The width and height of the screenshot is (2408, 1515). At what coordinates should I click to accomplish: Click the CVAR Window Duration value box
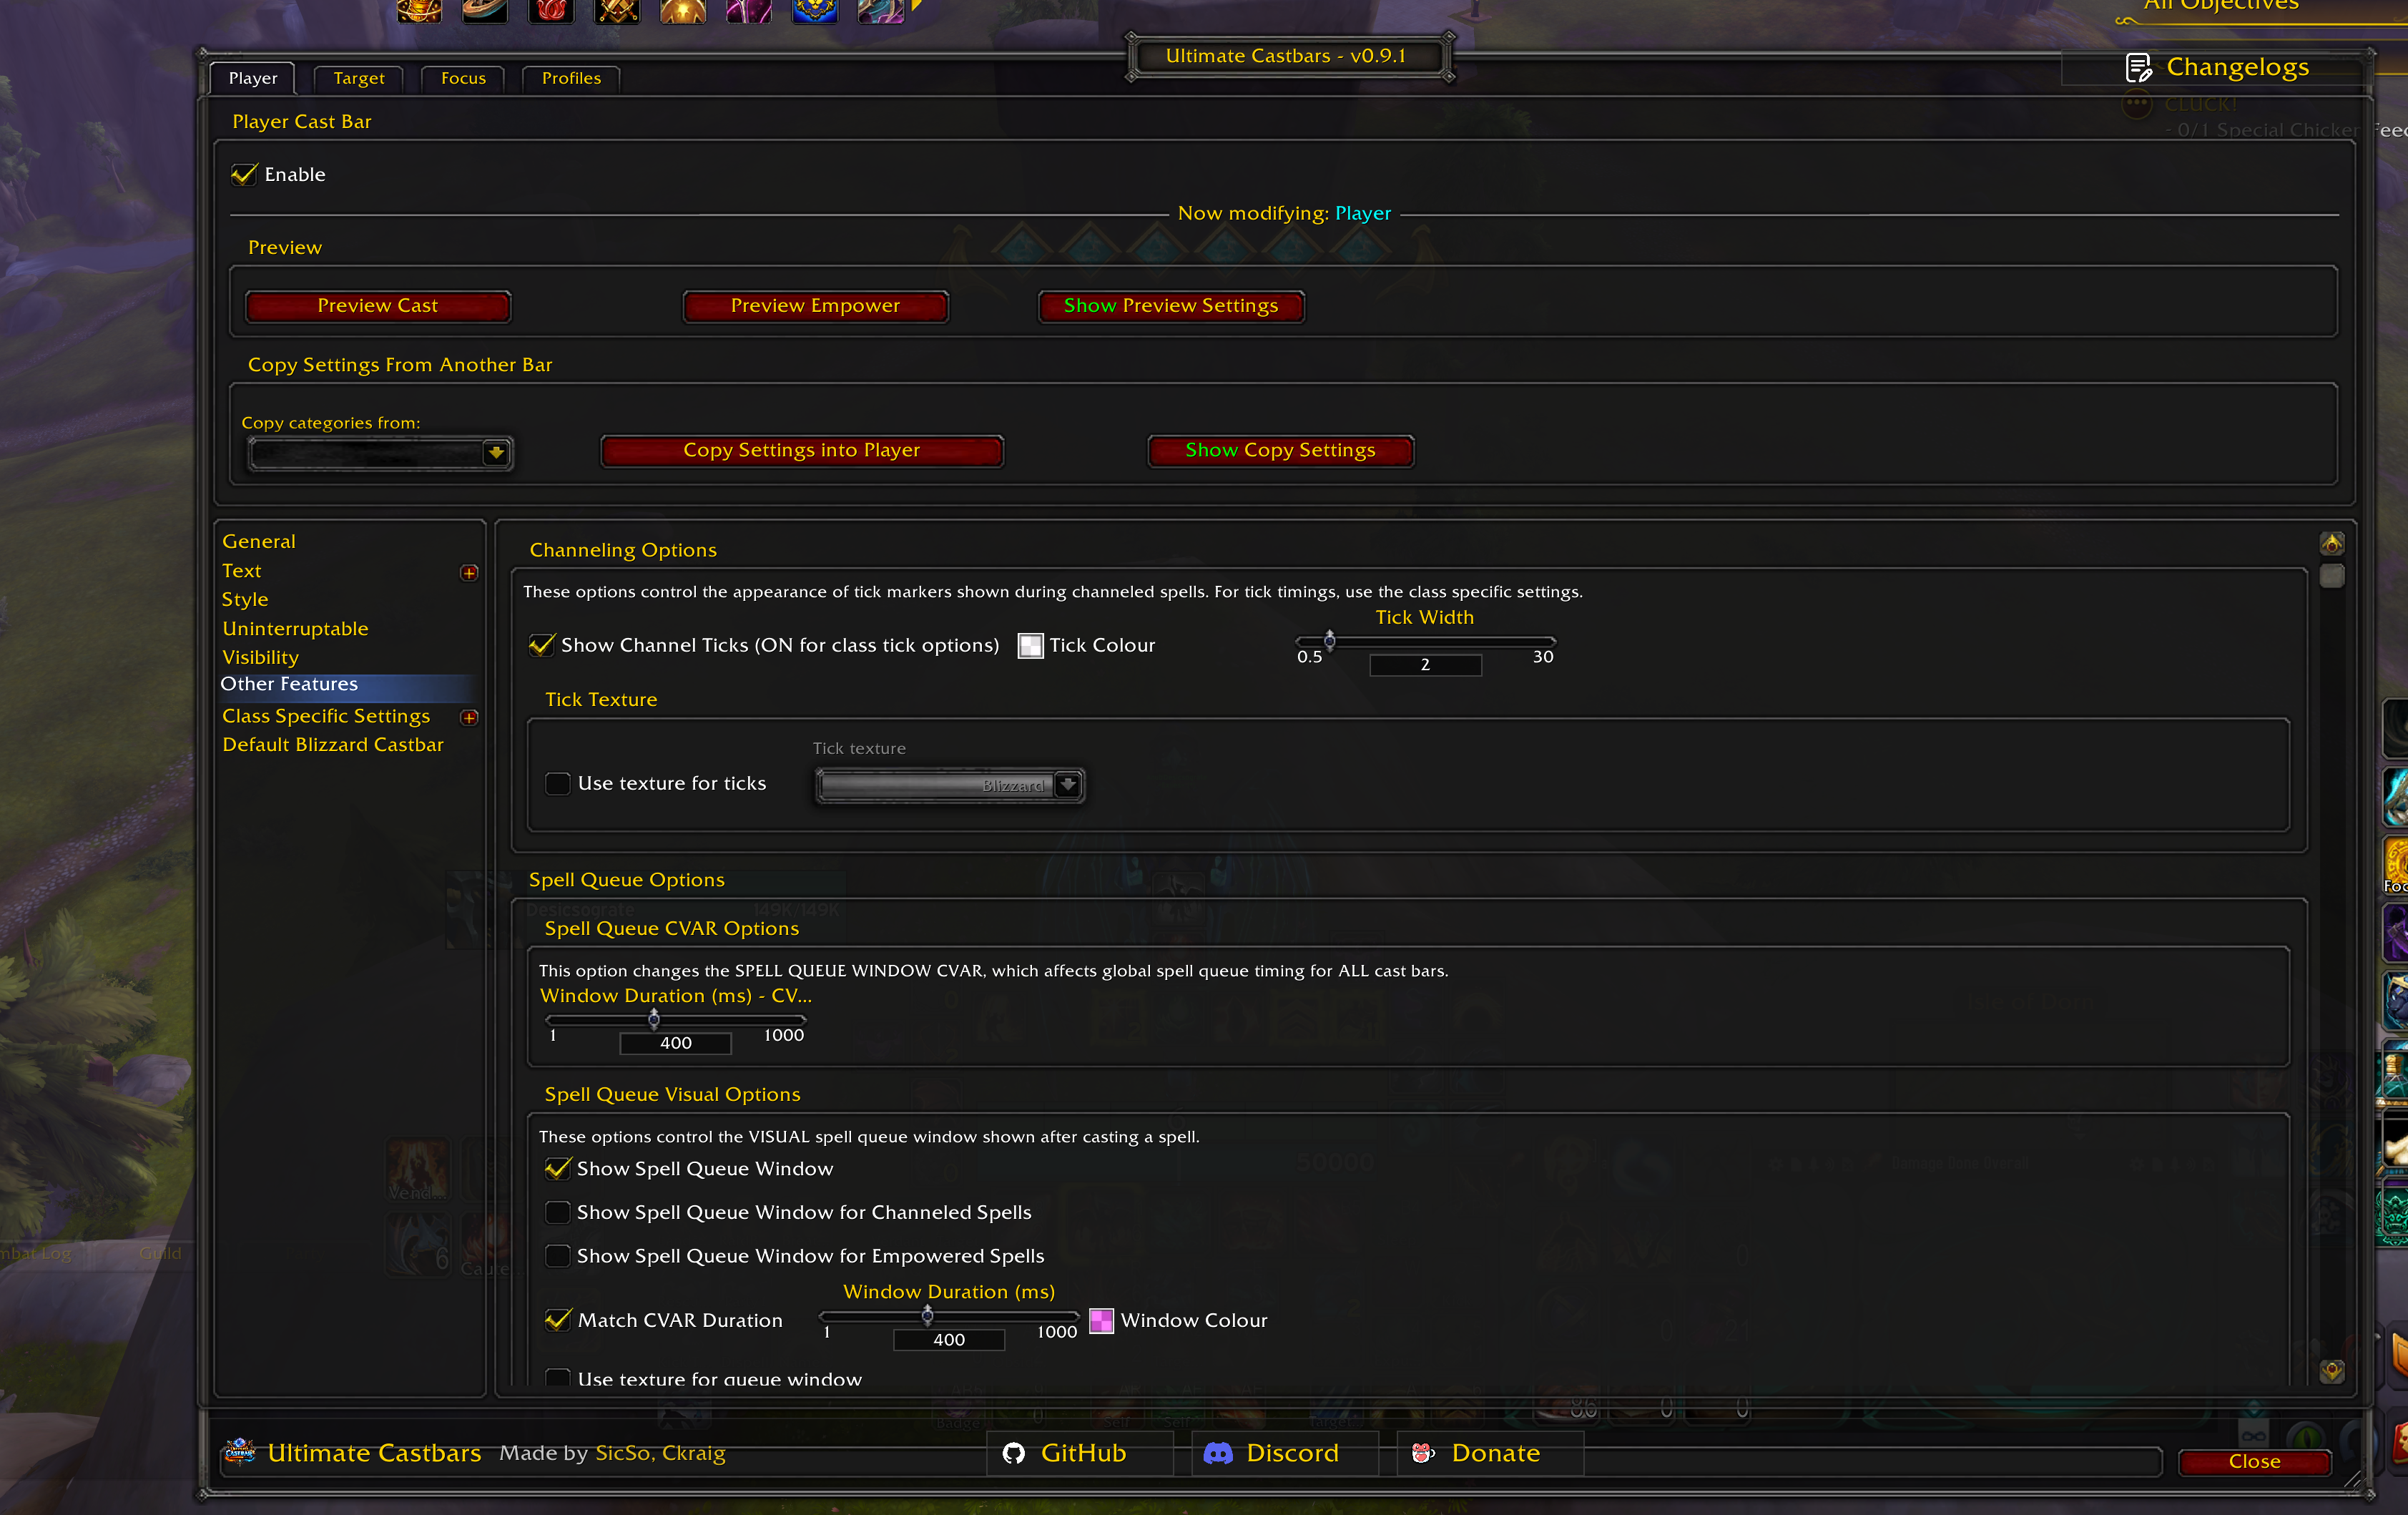676,1043
